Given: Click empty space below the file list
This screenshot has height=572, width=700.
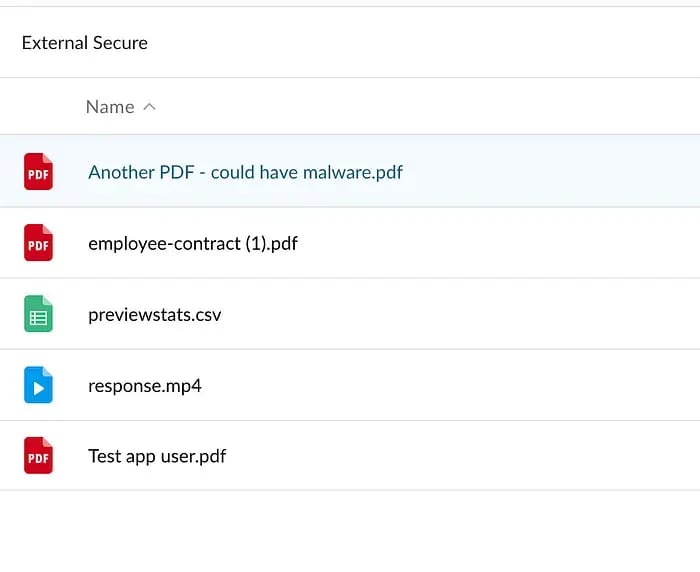Looking at the screenshot, I should (x=350, y=531).
